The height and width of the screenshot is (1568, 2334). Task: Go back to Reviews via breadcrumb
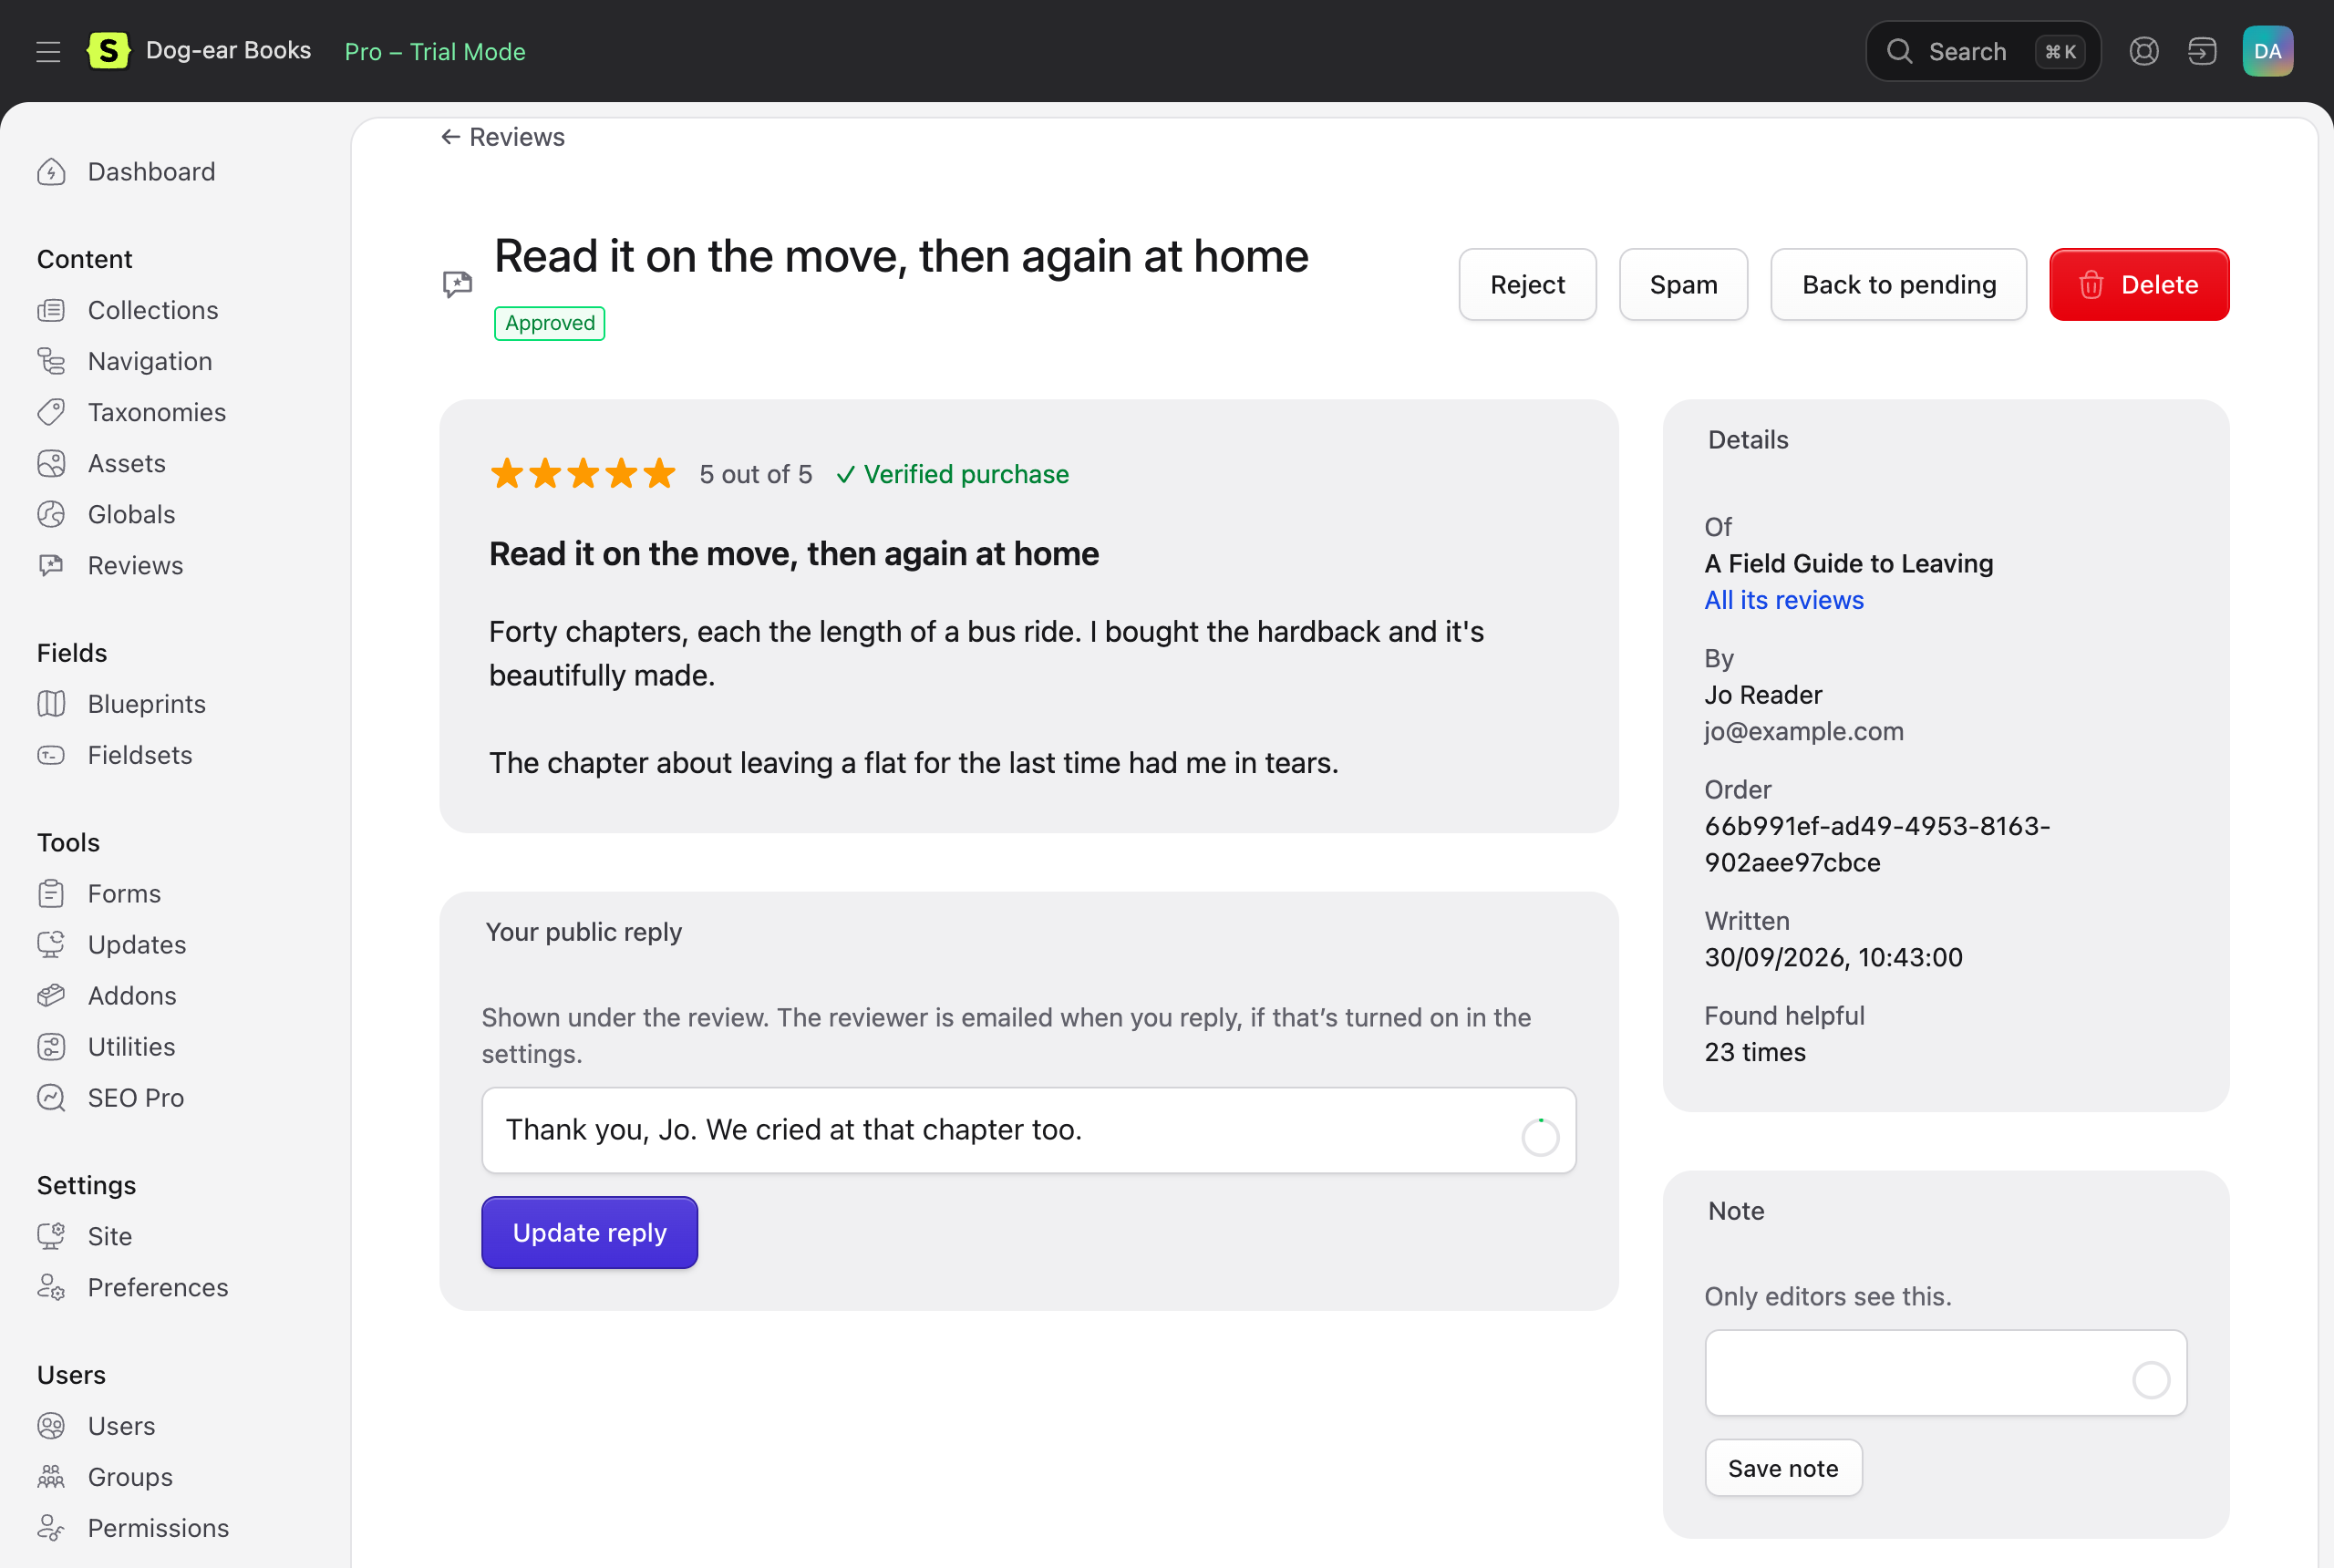[x=503, y=137]
